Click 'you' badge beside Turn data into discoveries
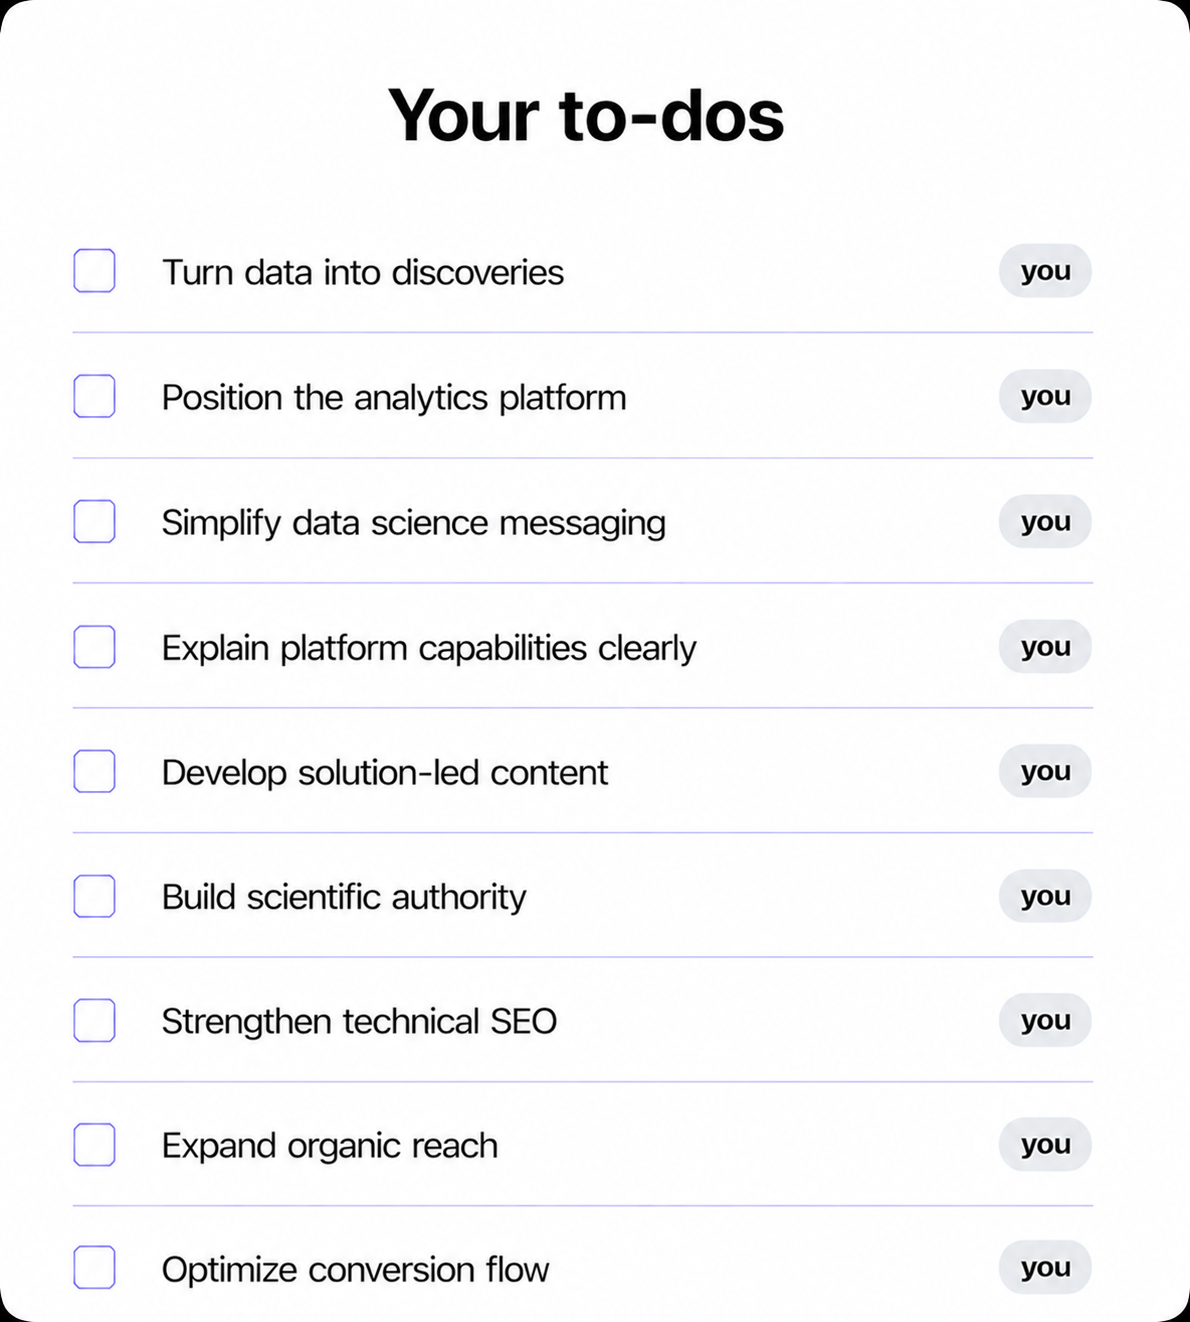Image resolution: width=1190 pixels, height=1322 pixels. click(x=1045, y=271)
